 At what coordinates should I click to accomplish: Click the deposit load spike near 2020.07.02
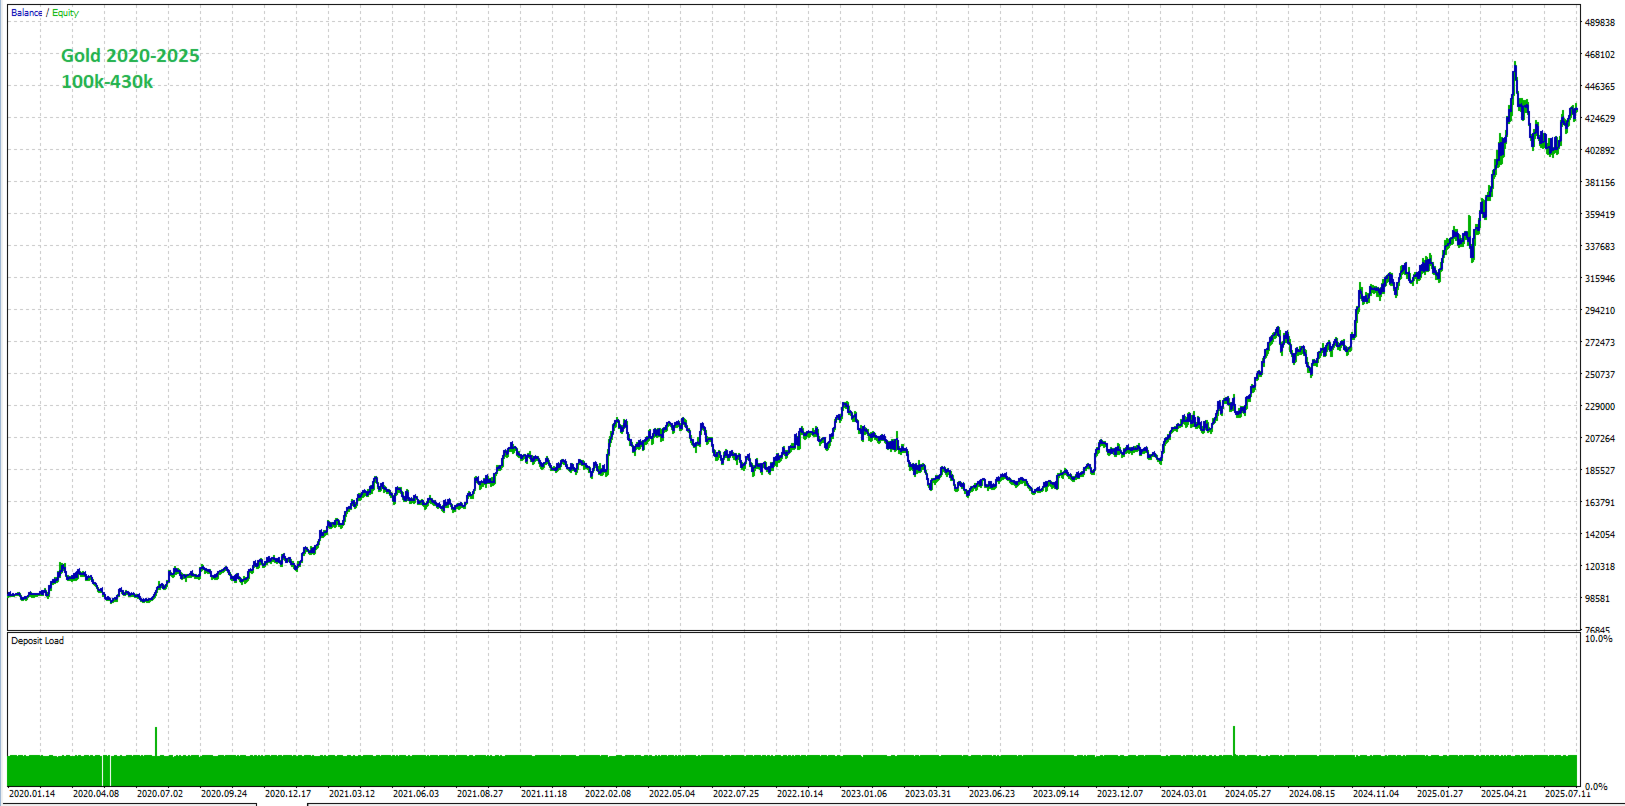pyautogui.click(x=156, y=741)
